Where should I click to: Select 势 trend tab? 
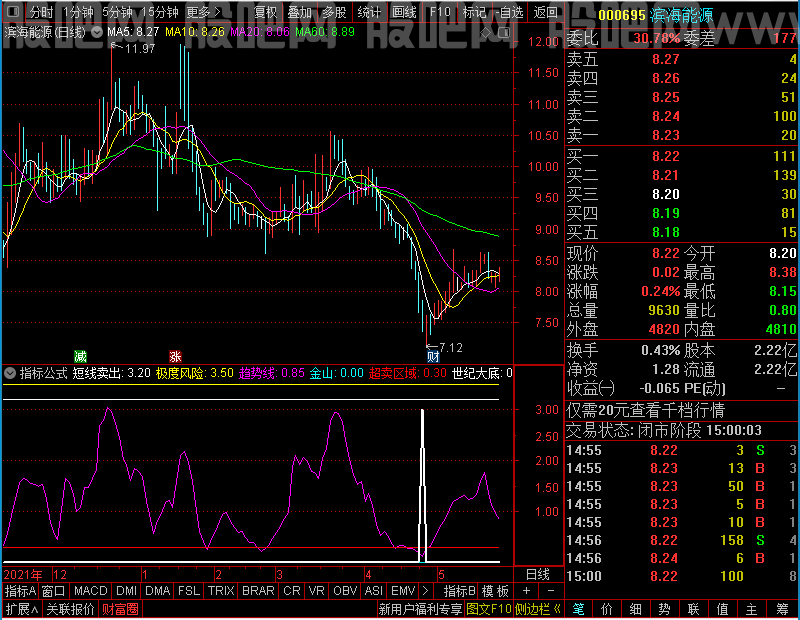pyautogui.click(x=664, y=609)
